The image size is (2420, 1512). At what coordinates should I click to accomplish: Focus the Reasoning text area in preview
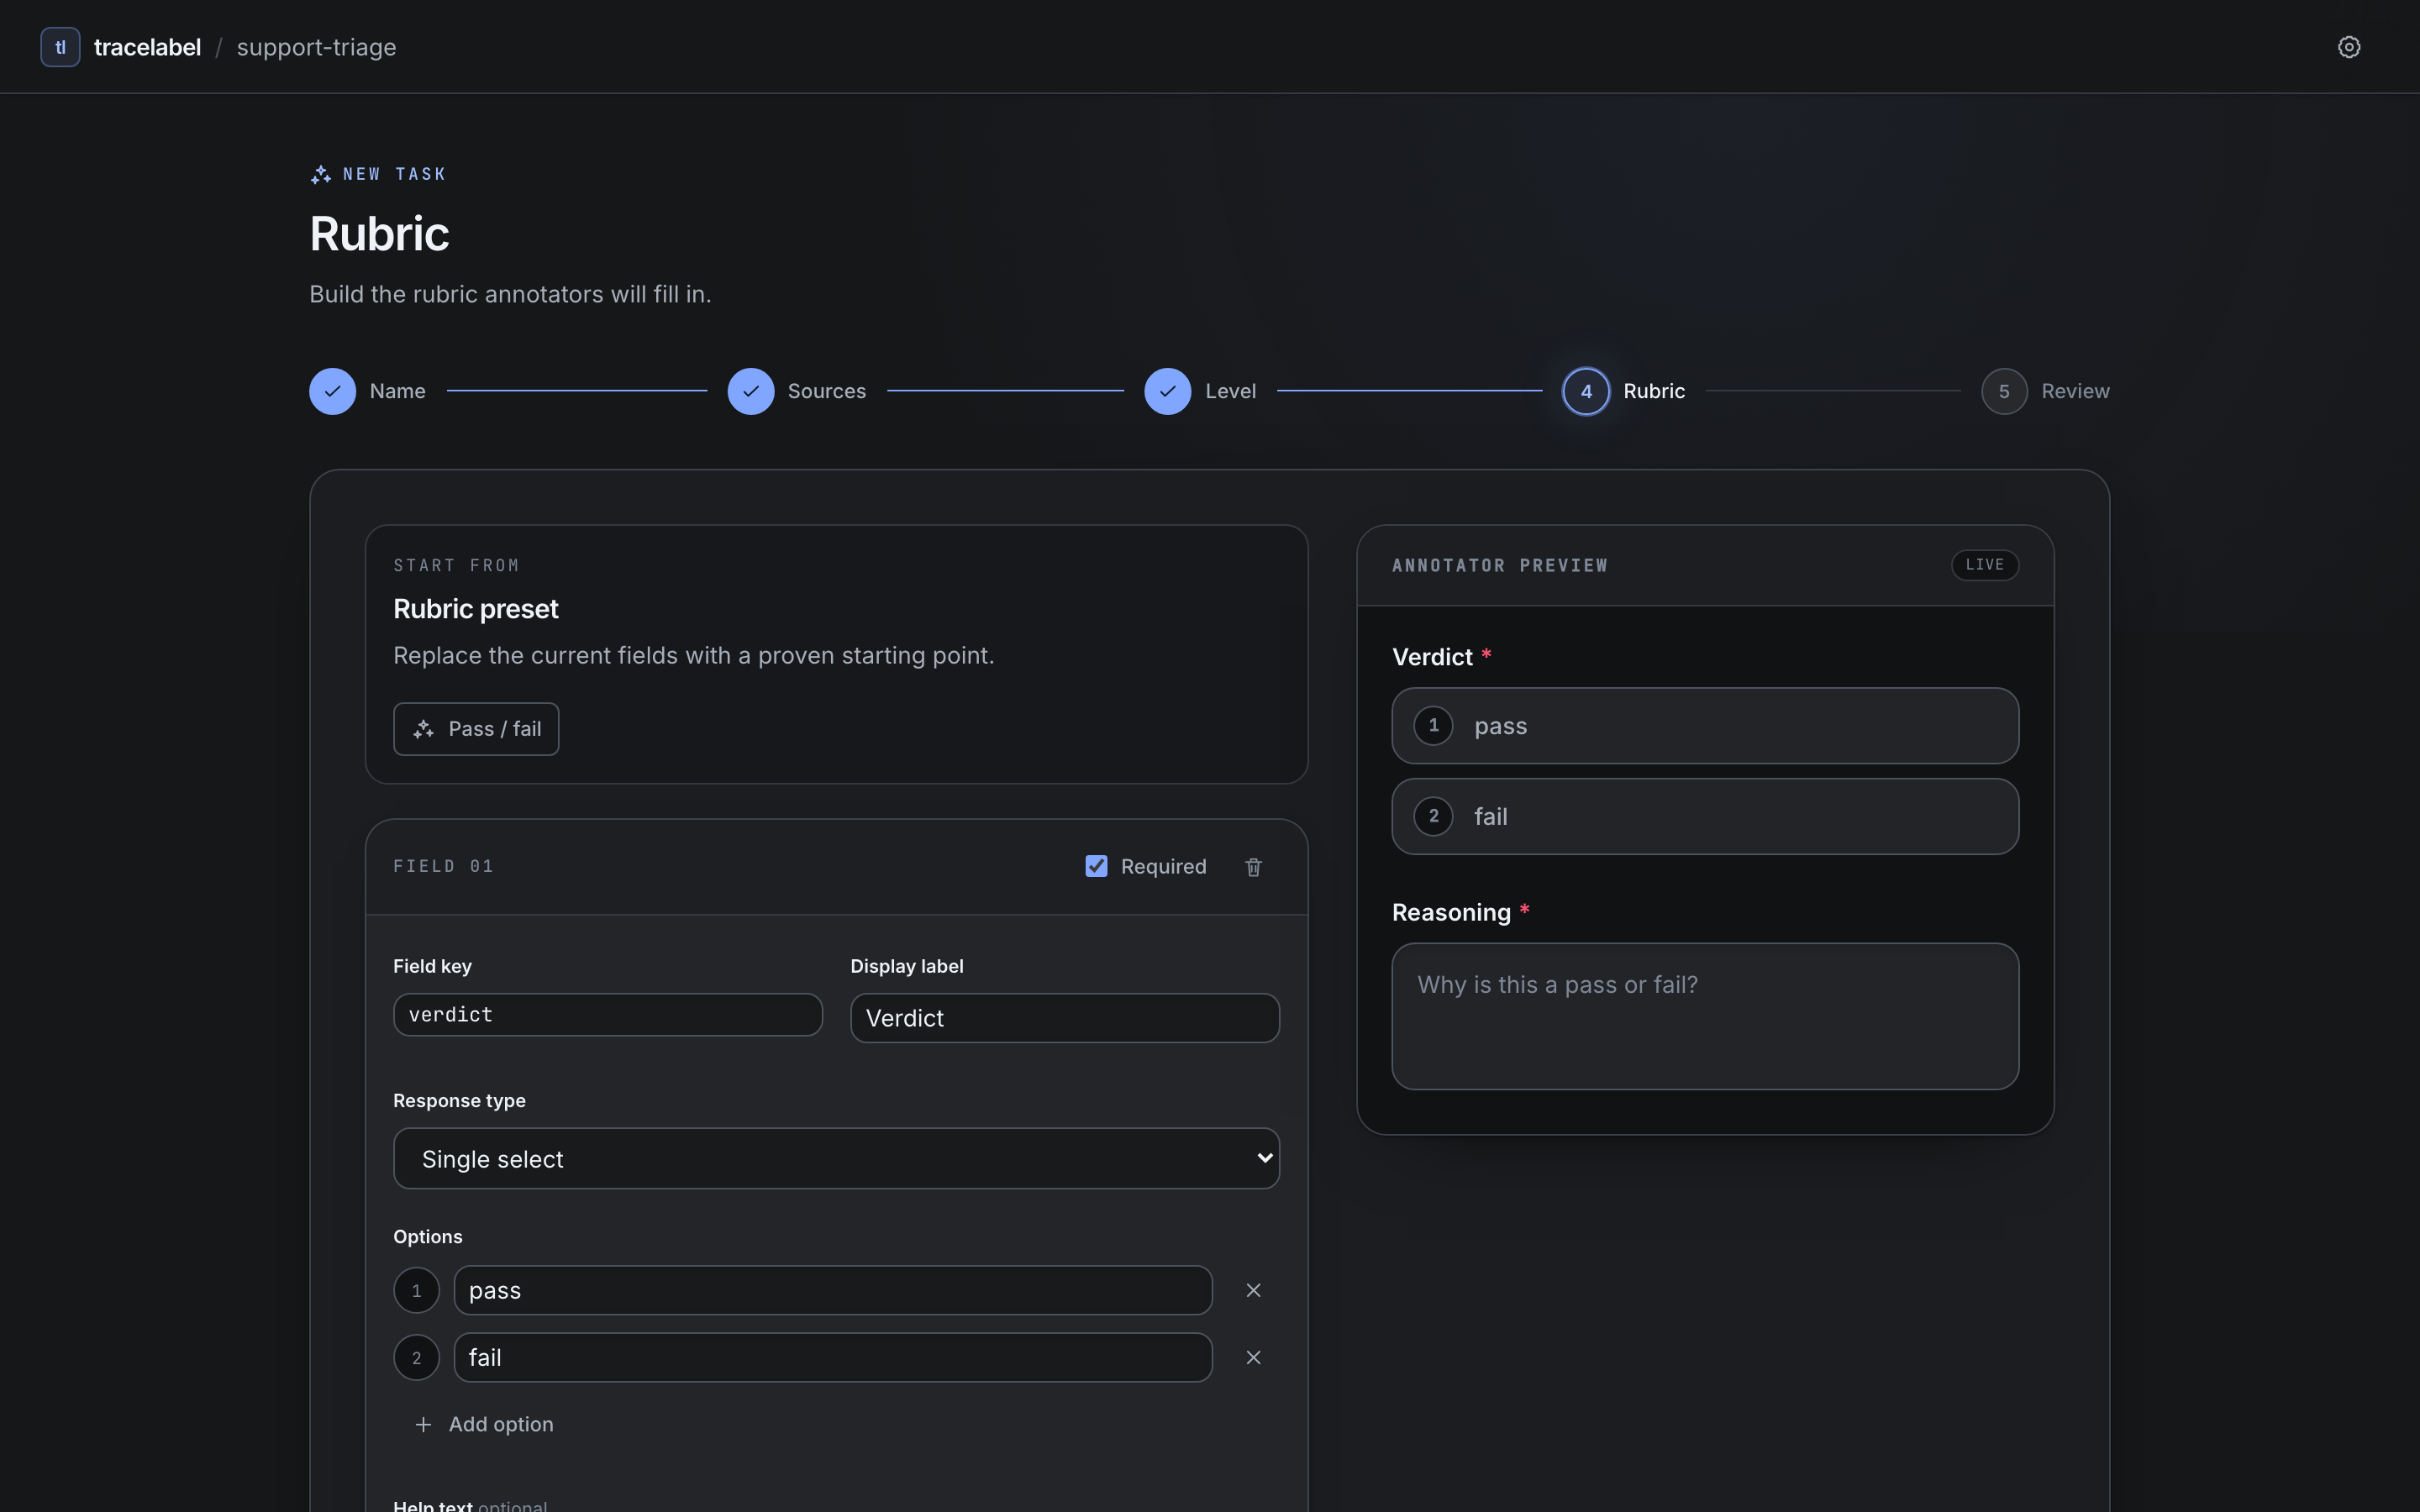[1705, 1016]
